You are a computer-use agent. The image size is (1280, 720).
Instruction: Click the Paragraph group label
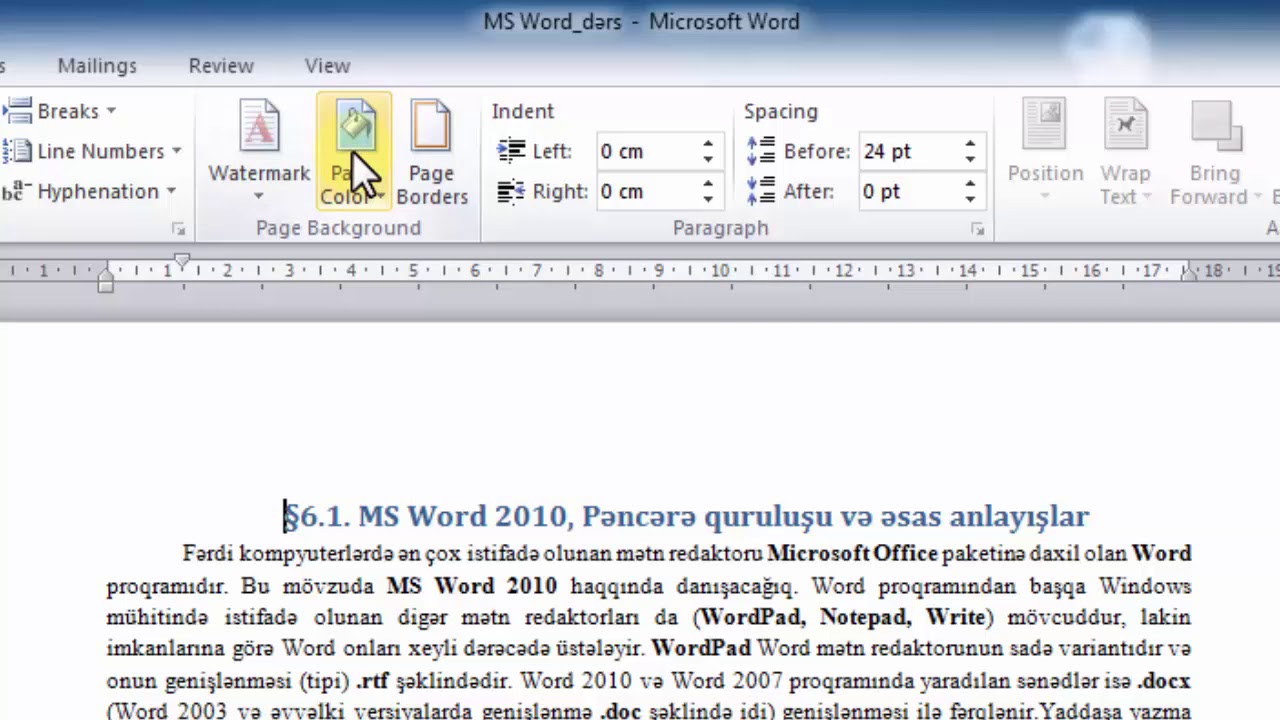click(x=720, y=228)
